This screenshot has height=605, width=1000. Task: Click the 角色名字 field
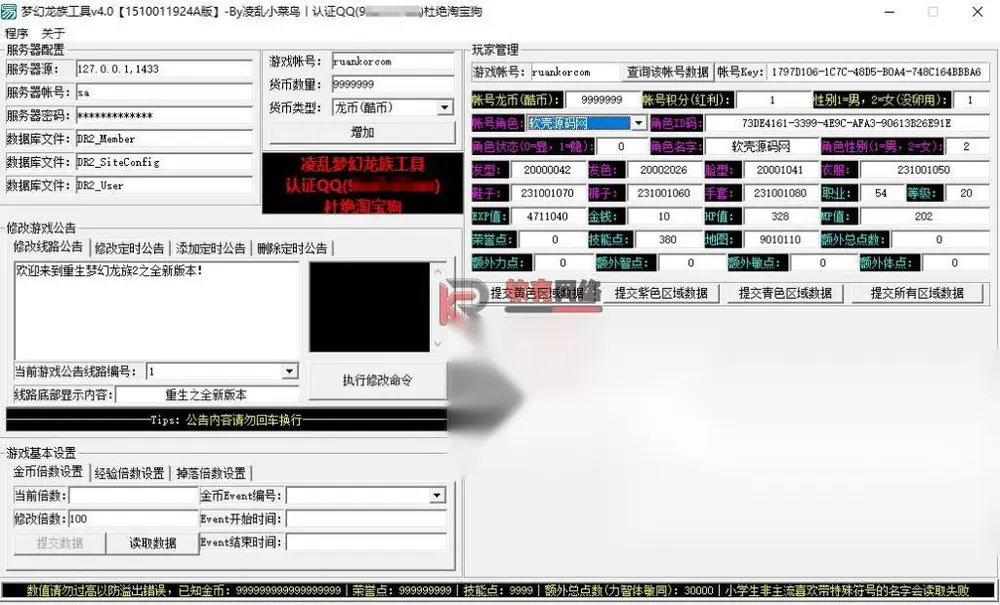761,147
